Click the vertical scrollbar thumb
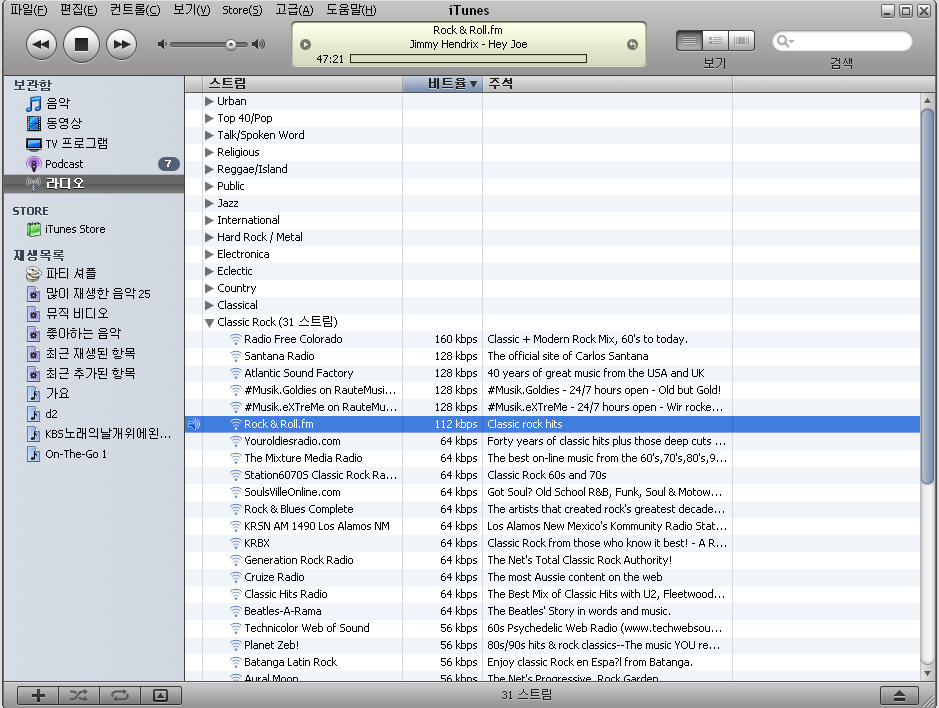939x708 pixels. (x=927, y=296)
